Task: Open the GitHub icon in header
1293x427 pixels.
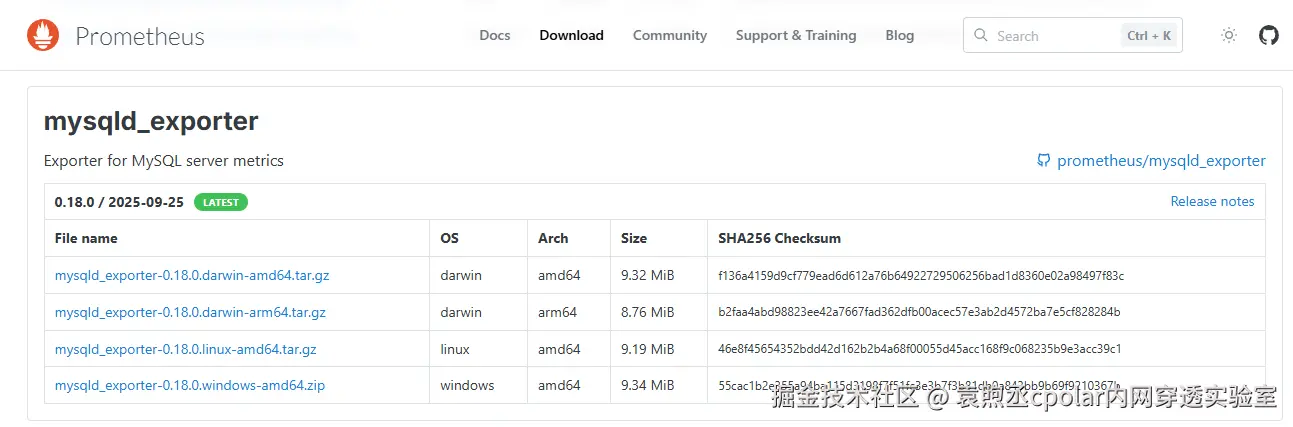Action: [1268, 36]
